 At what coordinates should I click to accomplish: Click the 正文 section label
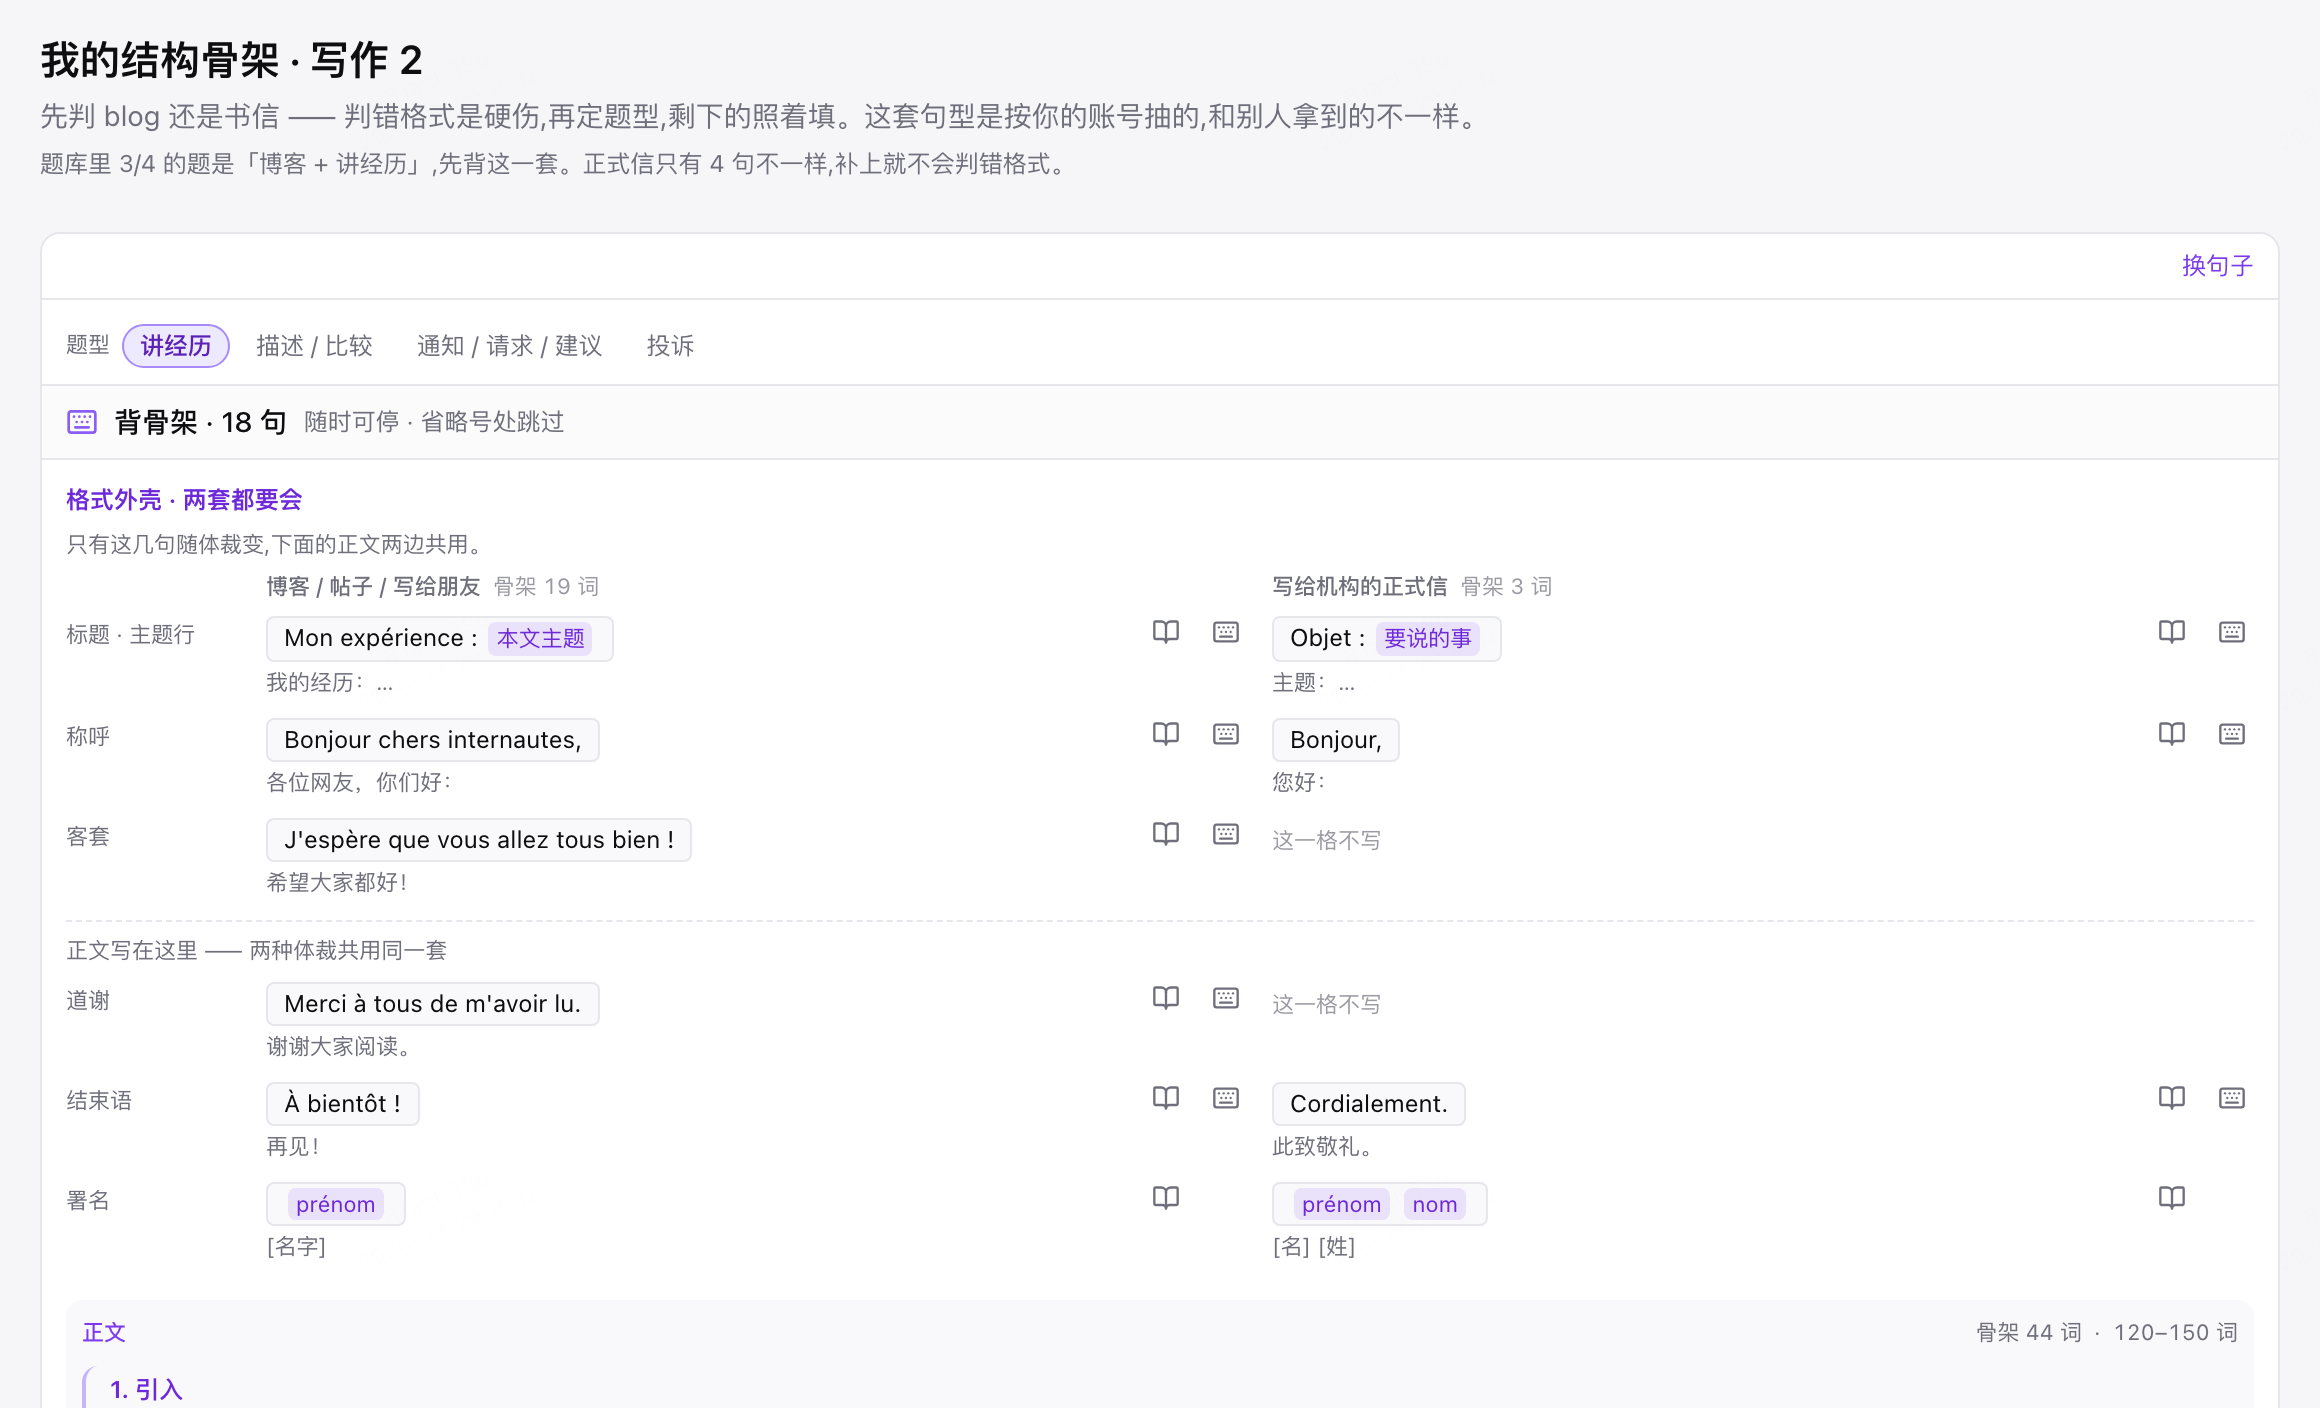tap(104, 1333)
